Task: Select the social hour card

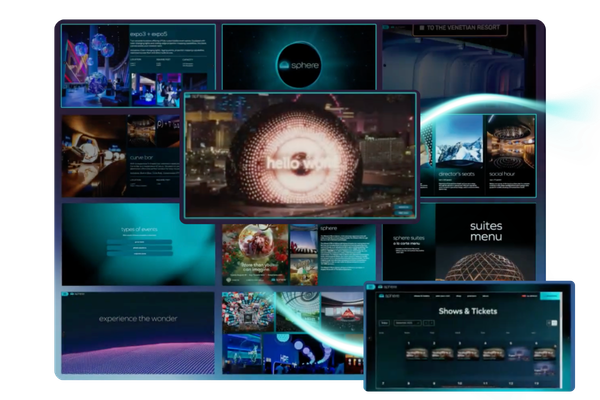Action: [x=511, y=156]
